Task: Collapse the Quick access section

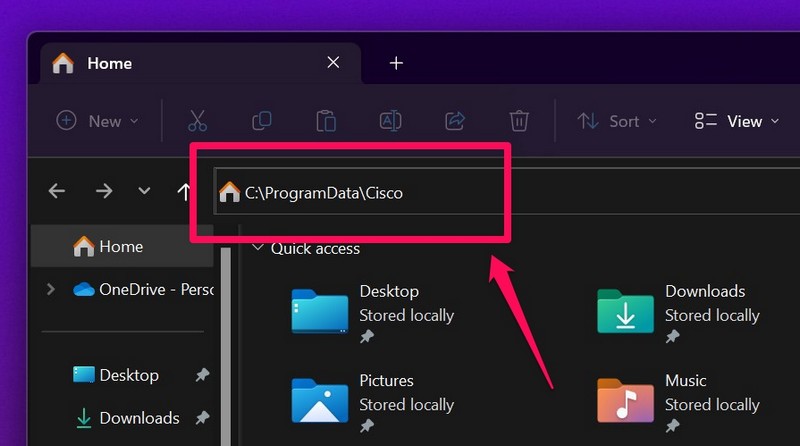Action: (x=258, y=248)
